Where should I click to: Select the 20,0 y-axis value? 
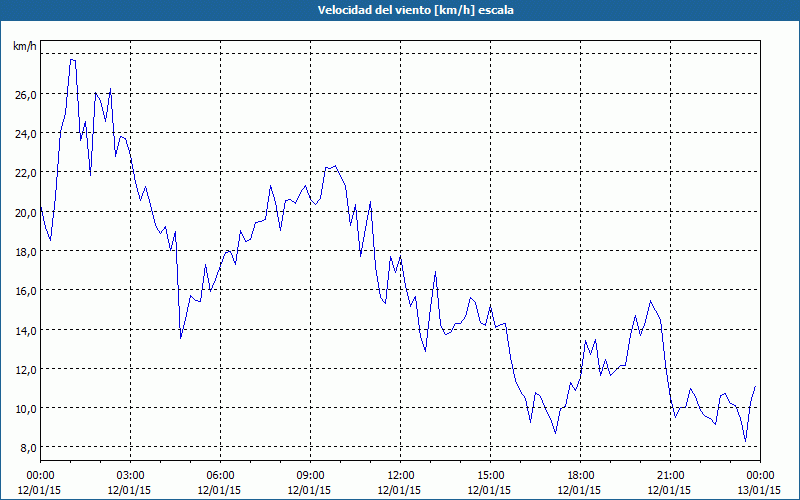point(26,213)
